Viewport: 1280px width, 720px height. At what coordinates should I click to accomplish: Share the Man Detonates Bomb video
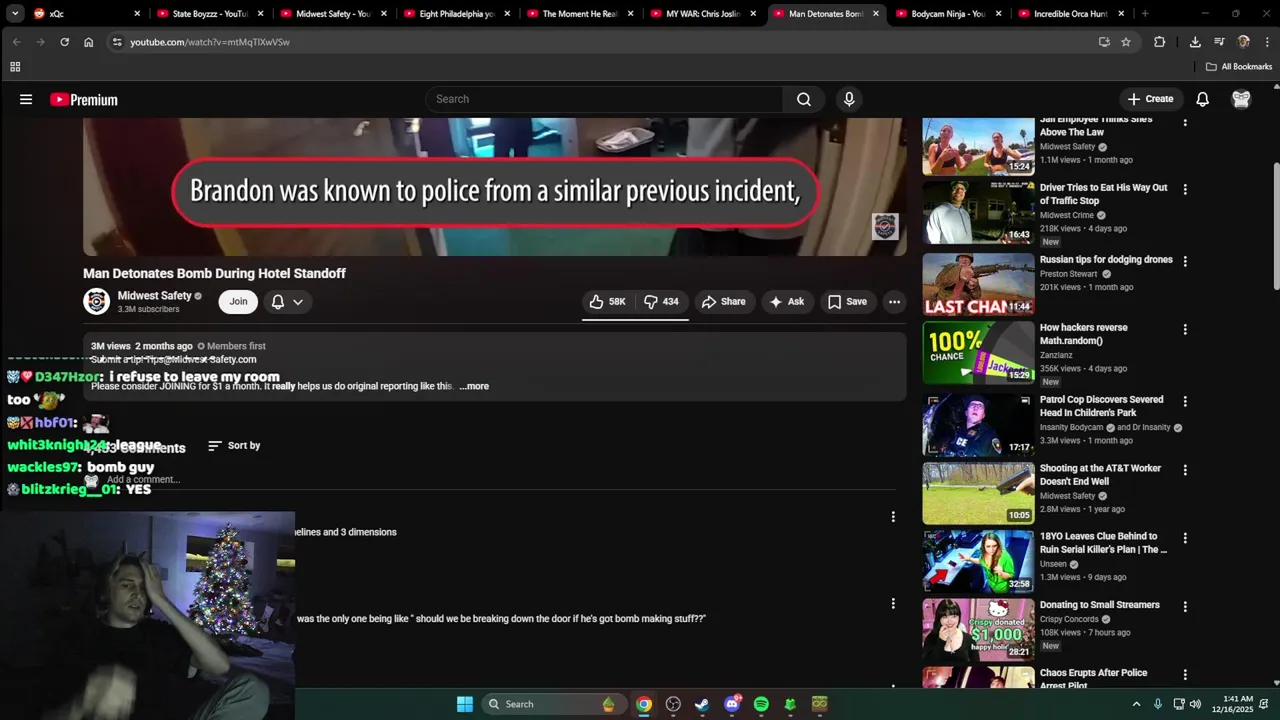point(723,301)
